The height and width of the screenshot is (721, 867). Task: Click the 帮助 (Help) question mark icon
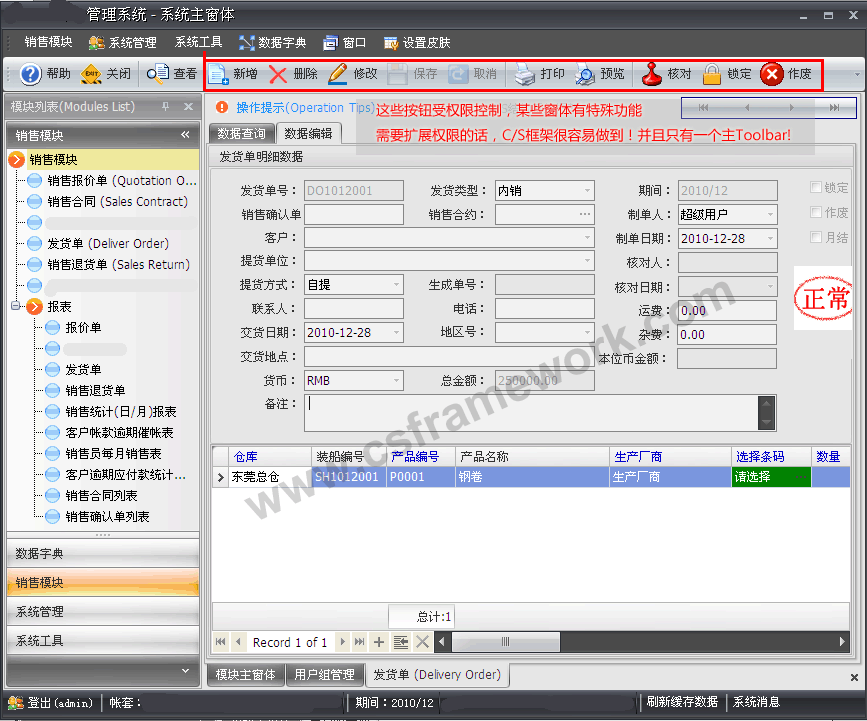[x=31, y=74]
